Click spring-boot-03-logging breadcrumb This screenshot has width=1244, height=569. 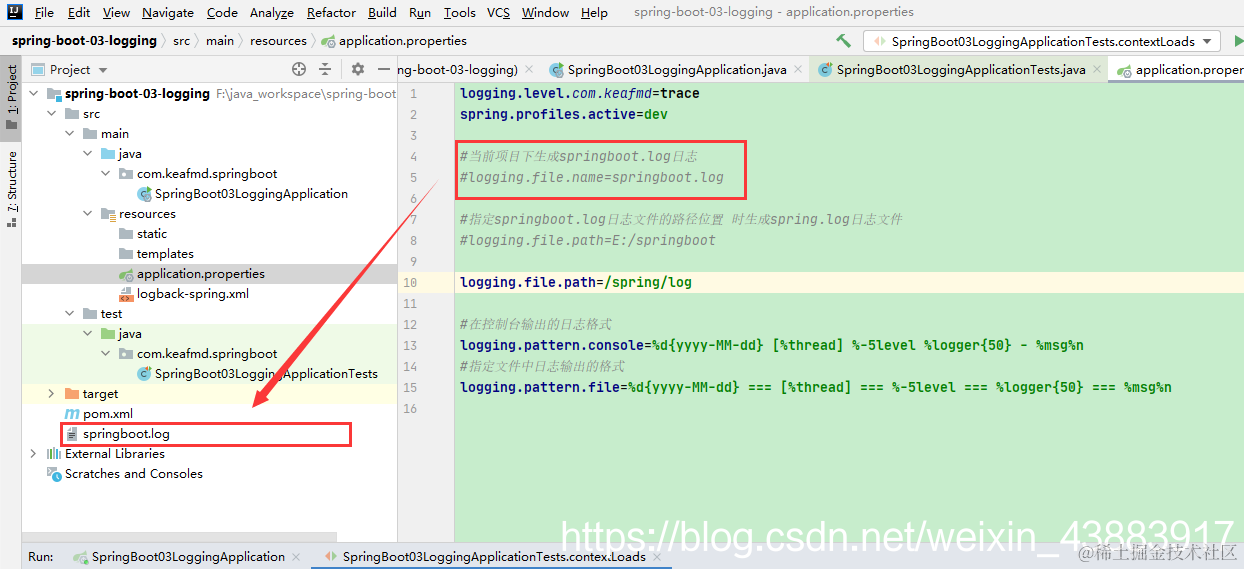[x=84, y=41]
